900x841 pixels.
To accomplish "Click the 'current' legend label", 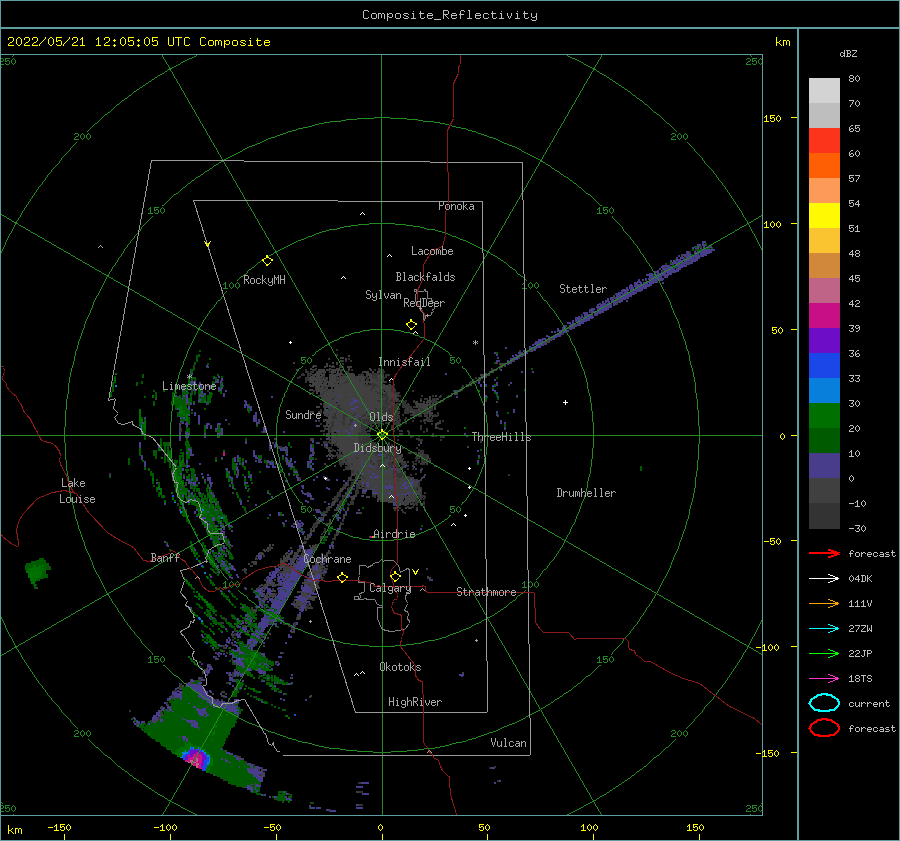I will pos(869,704).
